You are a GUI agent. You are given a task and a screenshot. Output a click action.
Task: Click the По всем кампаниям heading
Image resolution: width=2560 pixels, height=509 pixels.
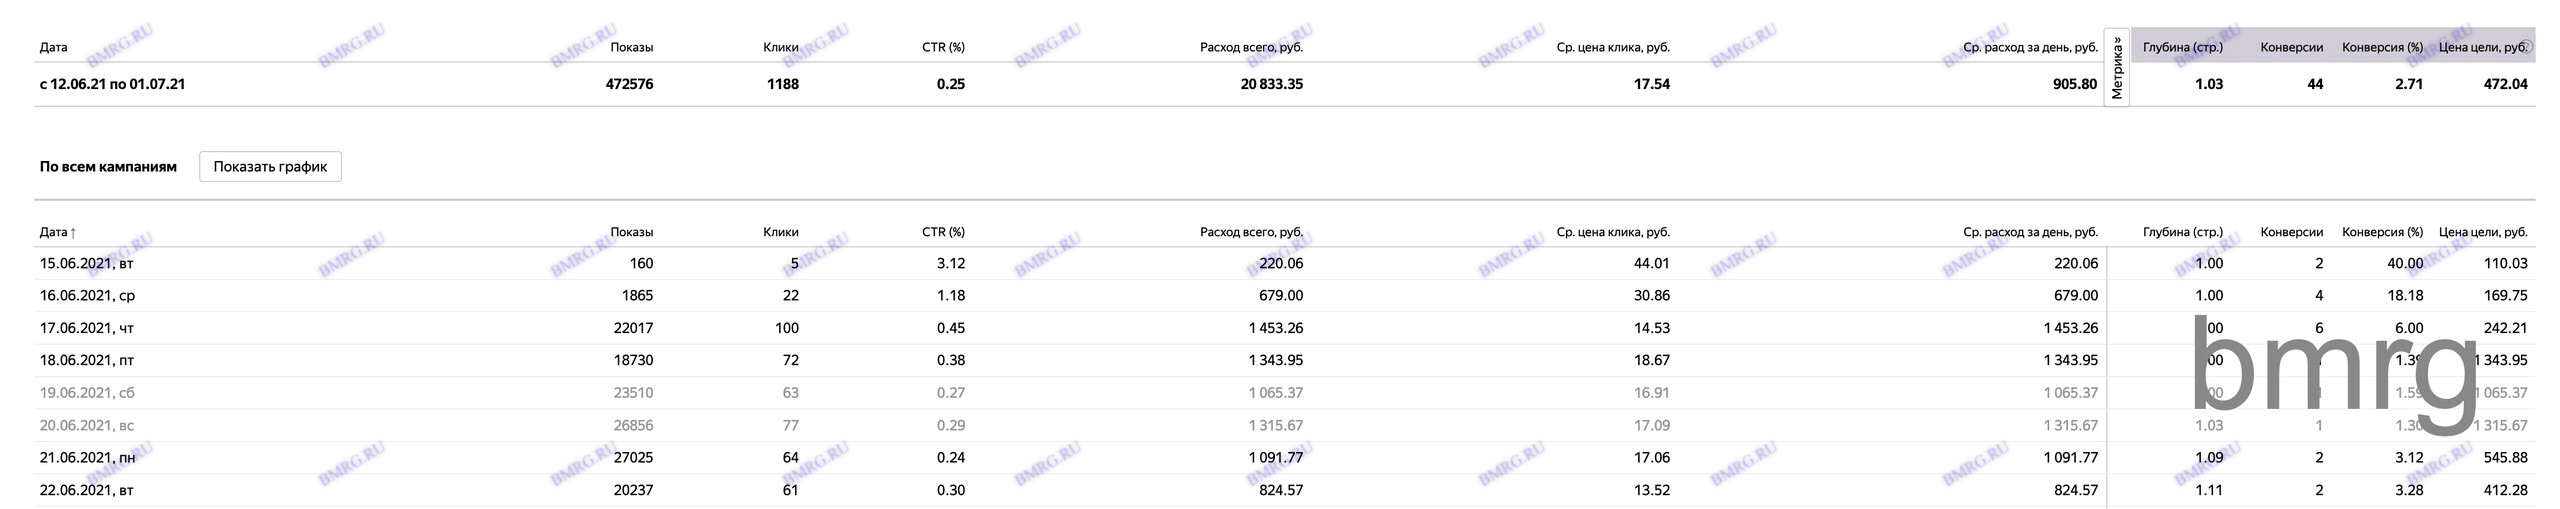(108, 167)
